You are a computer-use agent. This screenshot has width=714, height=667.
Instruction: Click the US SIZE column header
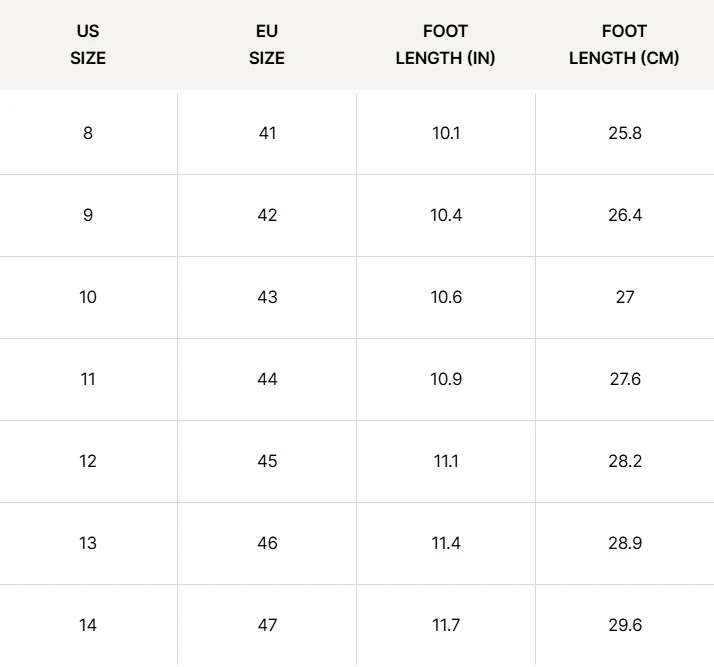(x=88, y=45)
